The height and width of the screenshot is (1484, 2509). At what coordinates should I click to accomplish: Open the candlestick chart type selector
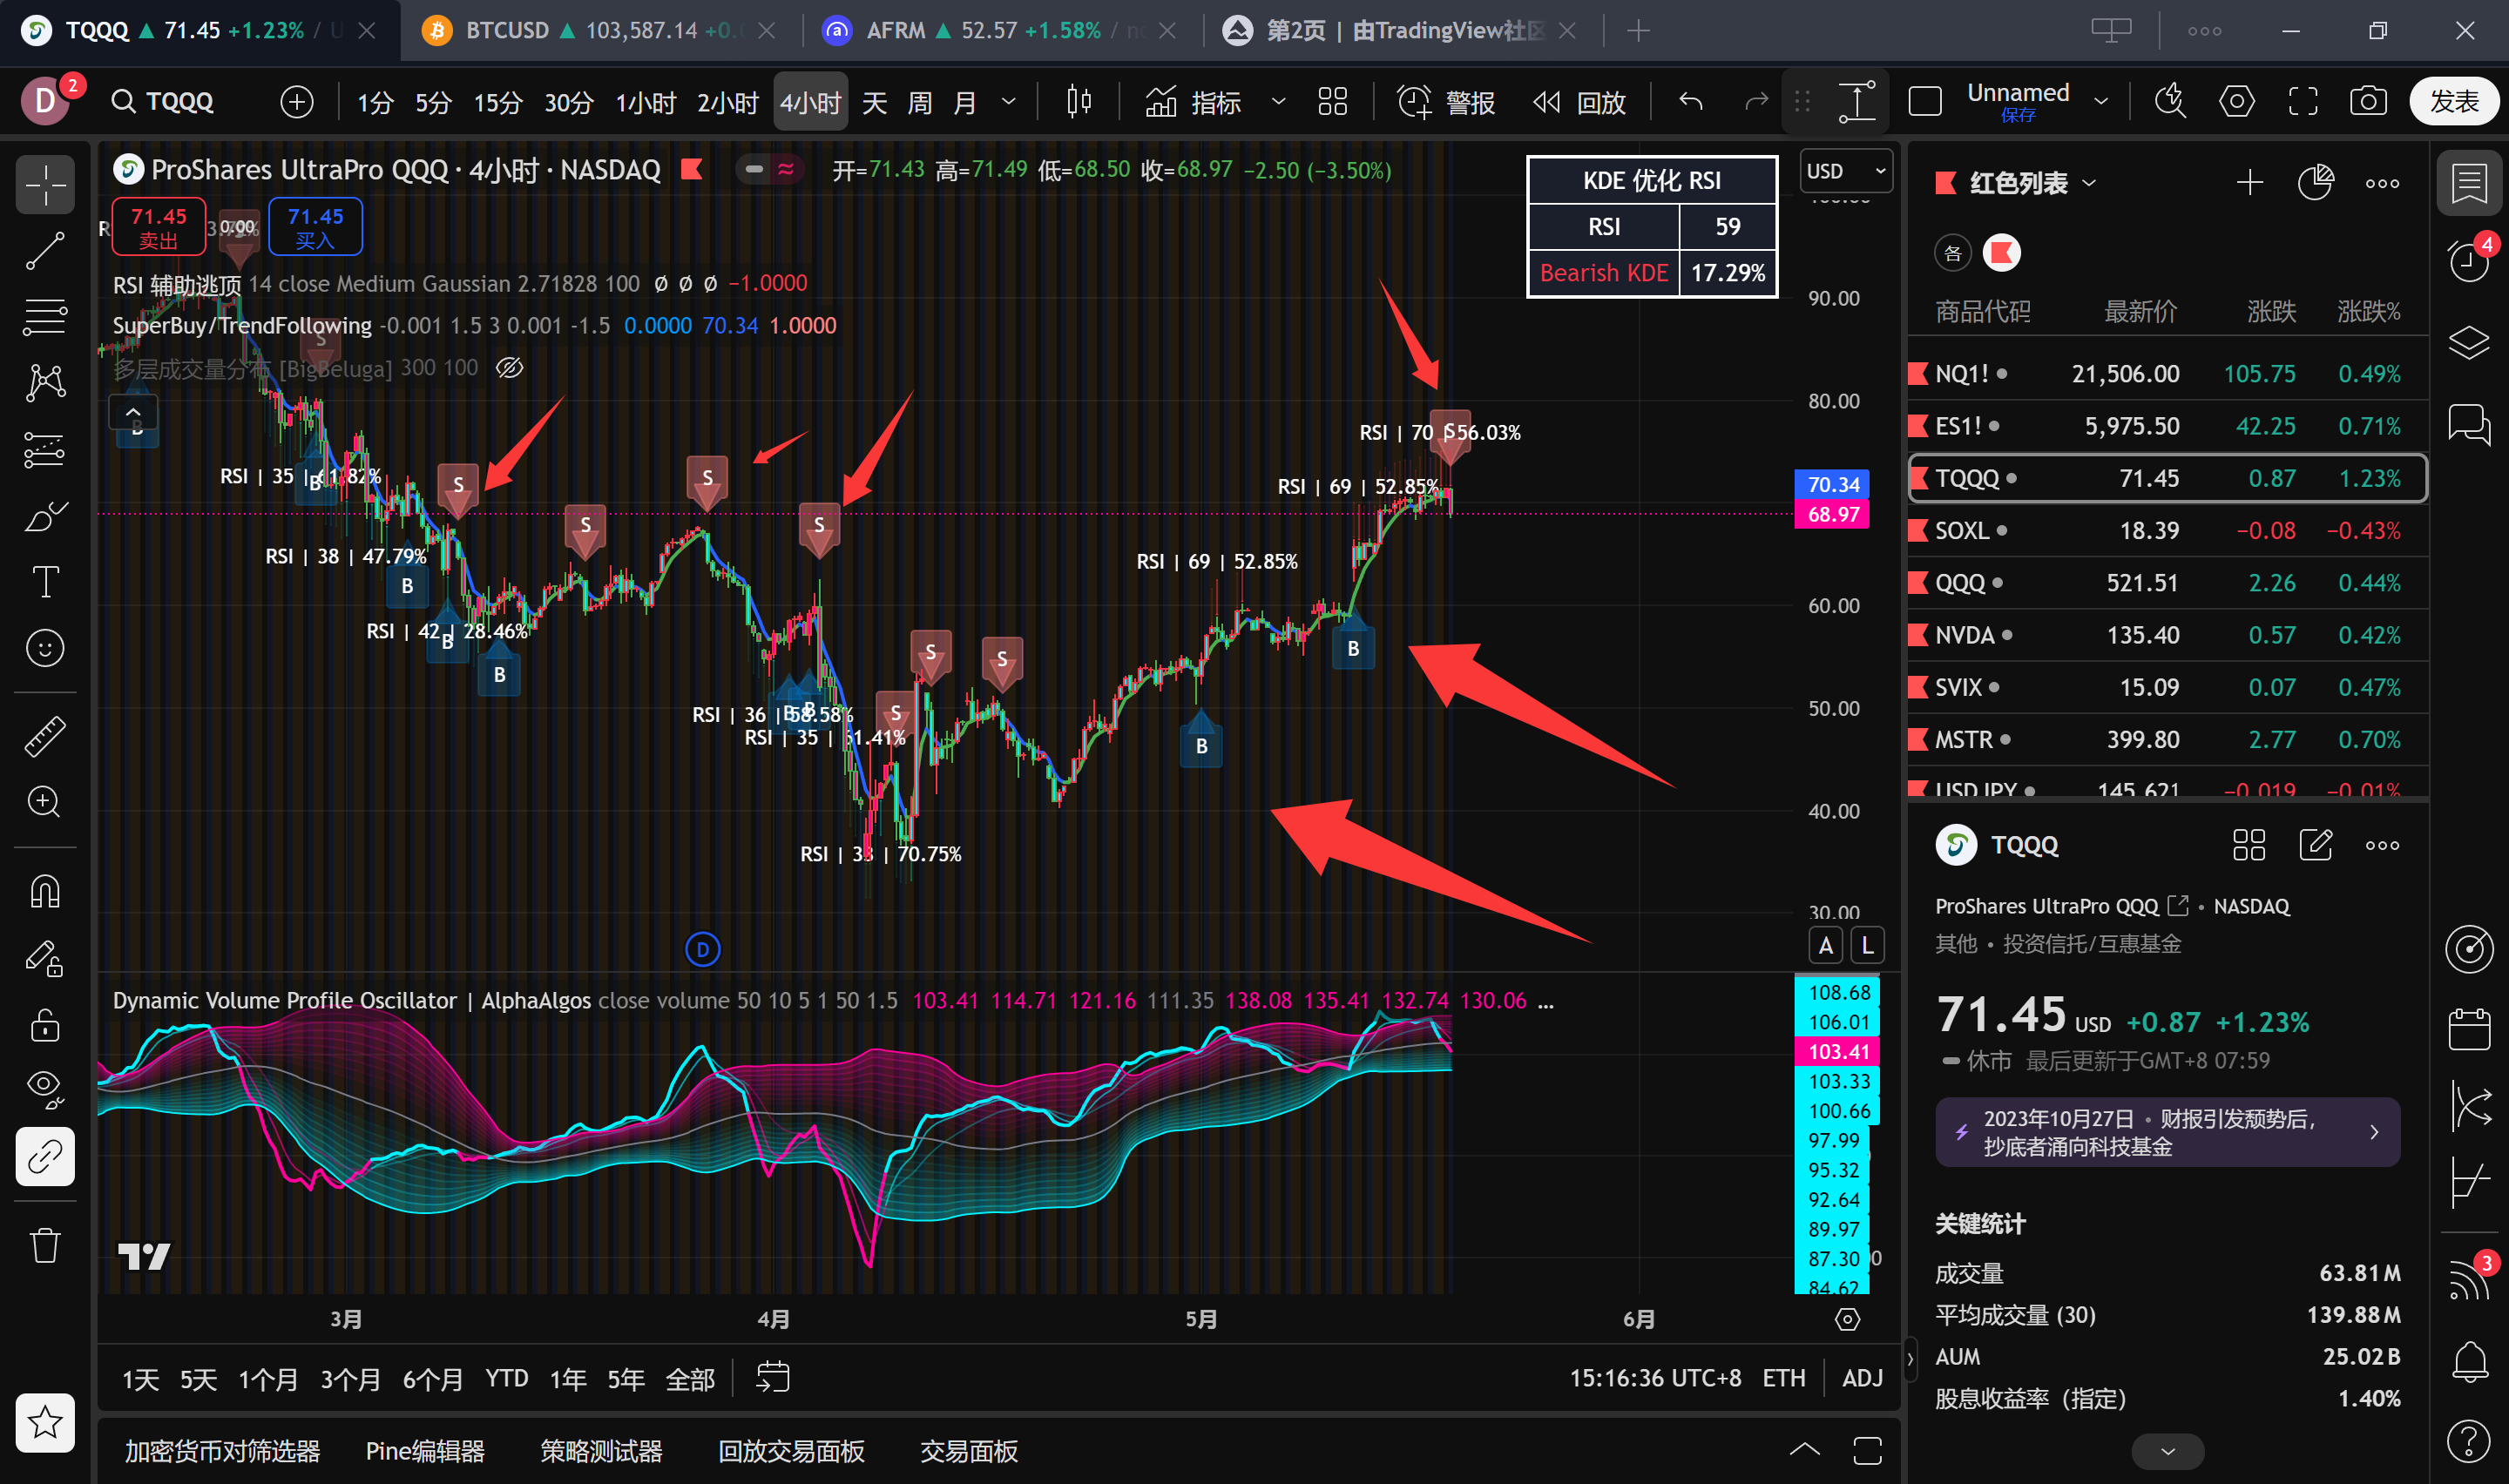coord(1079,101)
